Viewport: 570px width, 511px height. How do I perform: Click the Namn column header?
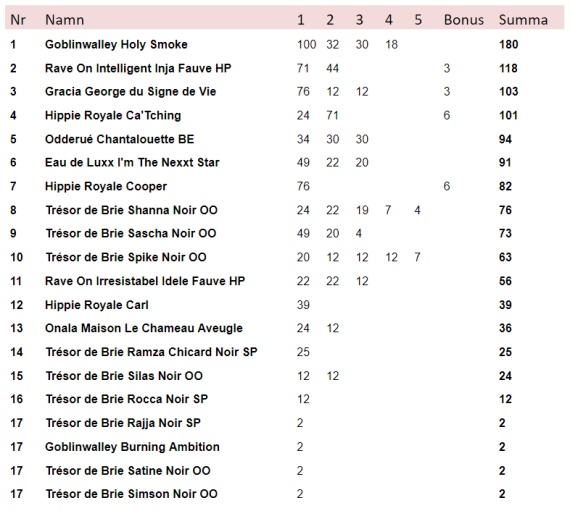tap(65, 20)
